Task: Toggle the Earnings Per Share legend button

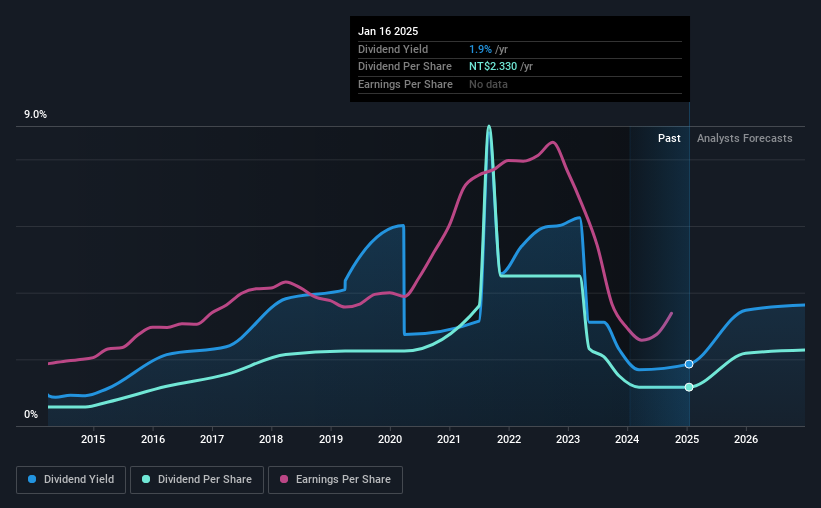Action: coord(336,480)
